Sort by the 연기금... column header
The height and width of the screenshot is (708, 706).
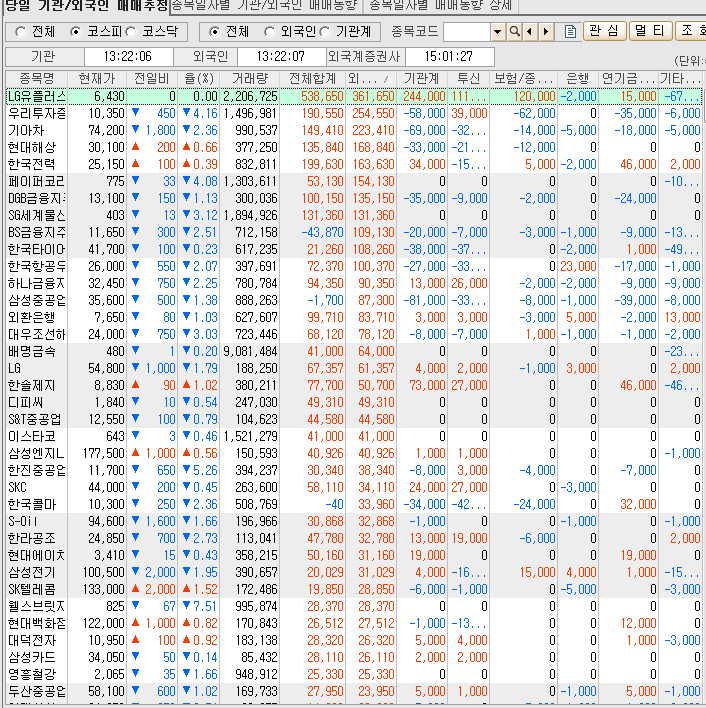[628, 79]
